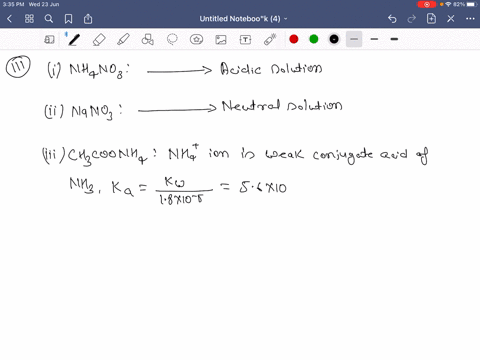Tap the time '3:35 PM' in status bar
Screen dimensions: 480x360
[x=13, y=4]
